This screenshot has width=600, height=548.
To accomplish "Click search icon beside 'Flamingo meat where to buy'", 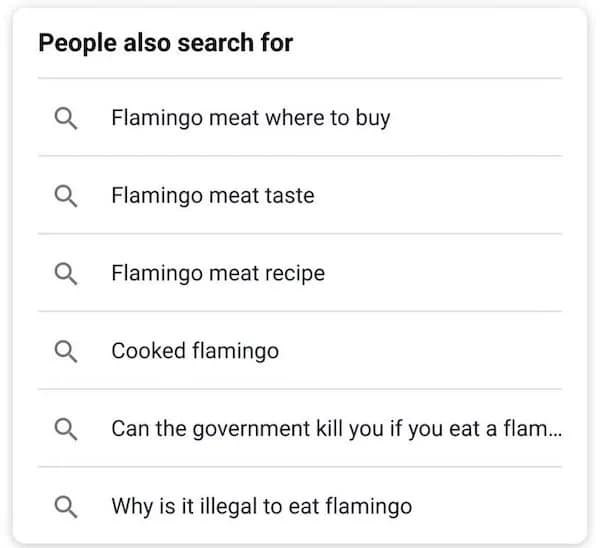I will [66, 119].
